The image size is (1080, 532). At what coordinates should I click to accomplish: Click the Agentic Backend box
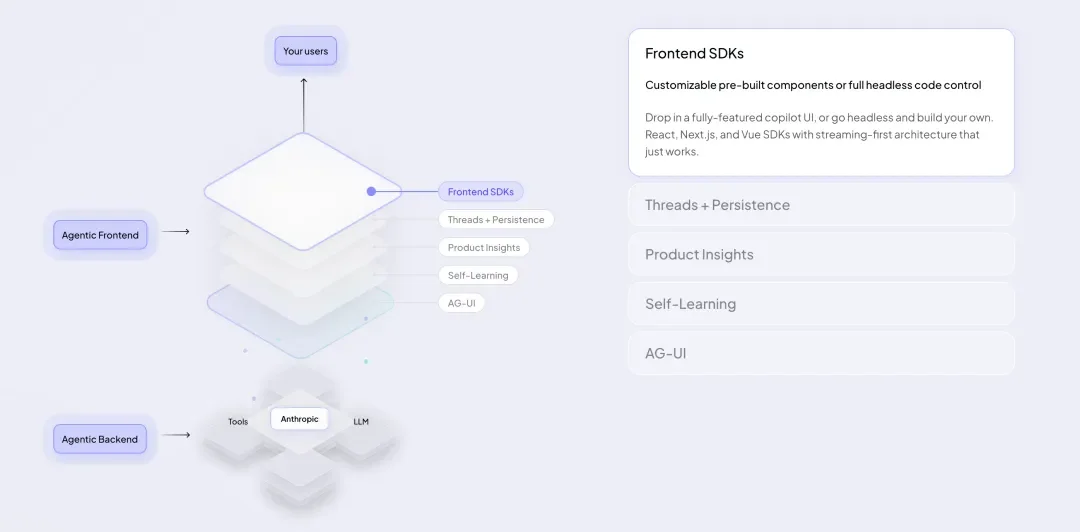100,439
